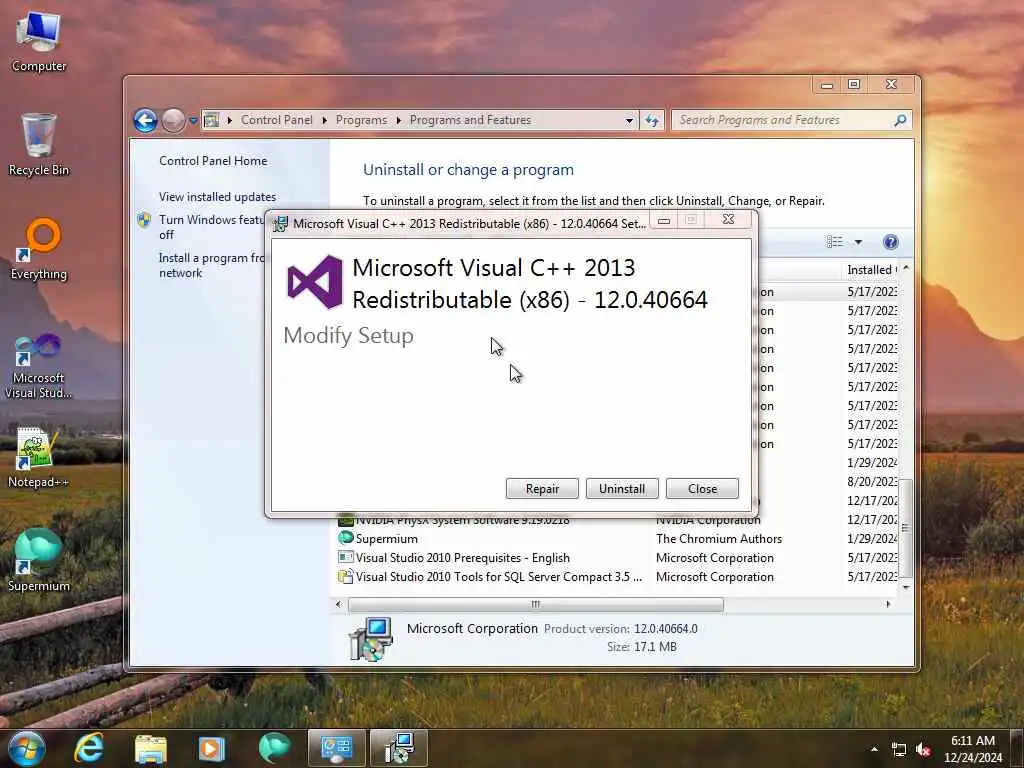Open the view options dropdown arrow
This screenshot has height=768, width=1024.
point(858,242)
